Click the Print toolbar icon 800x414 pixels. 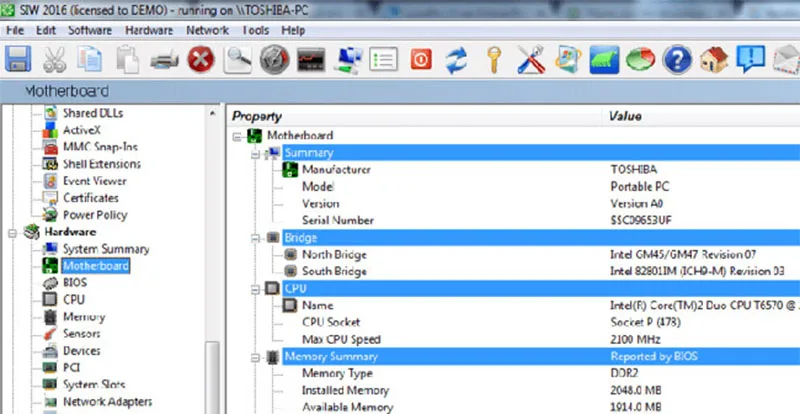[164, 60]
